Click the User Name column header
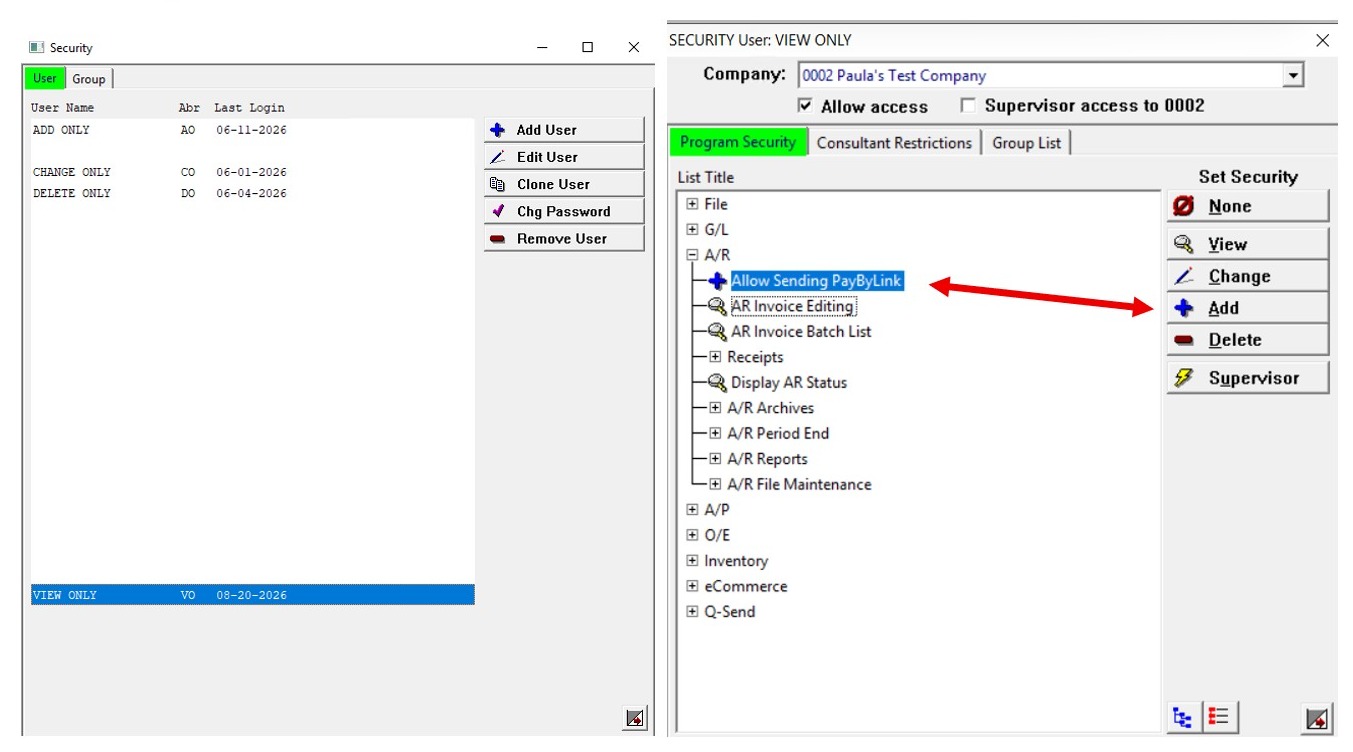 pyautogui.click(x=62, y=108)
